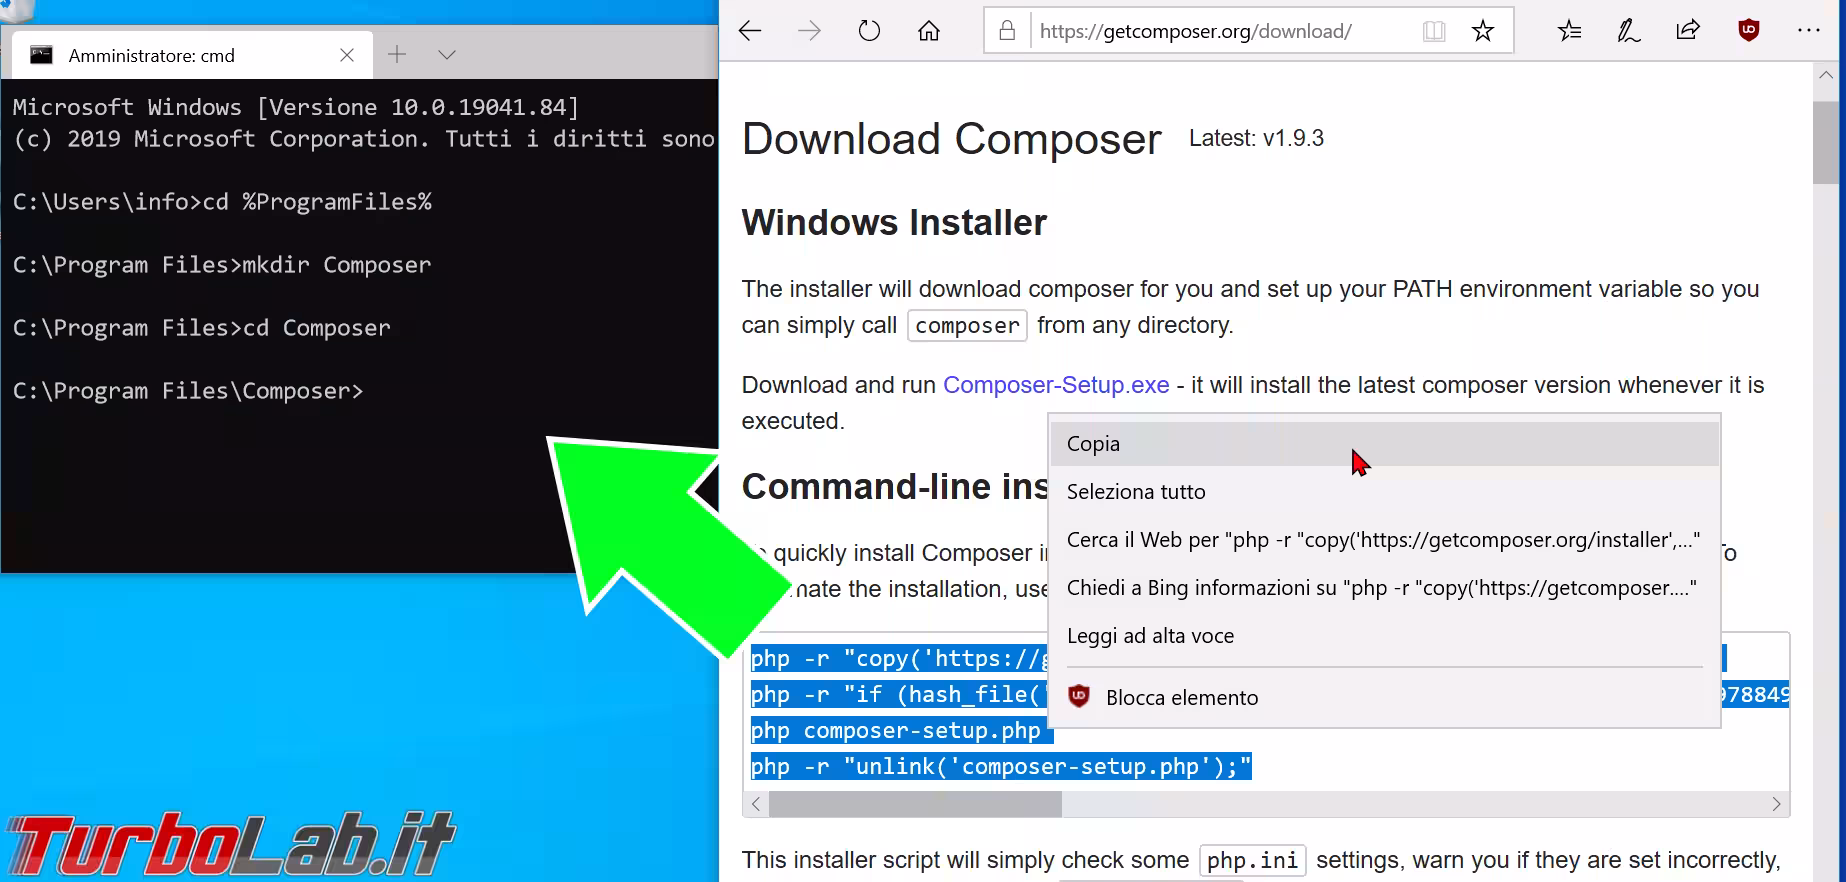Add this page to favorites

click(x=1483, y=31)
